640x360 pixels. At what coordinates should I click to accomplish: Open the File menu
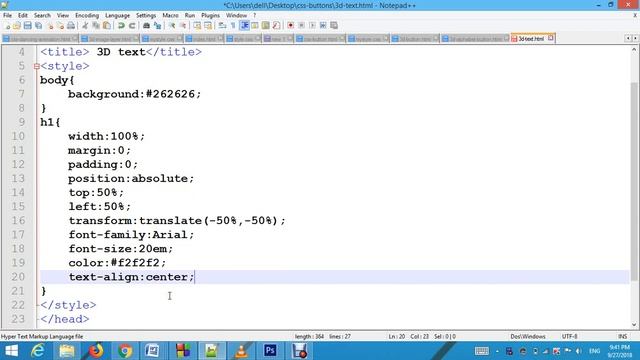click(7, 16)
